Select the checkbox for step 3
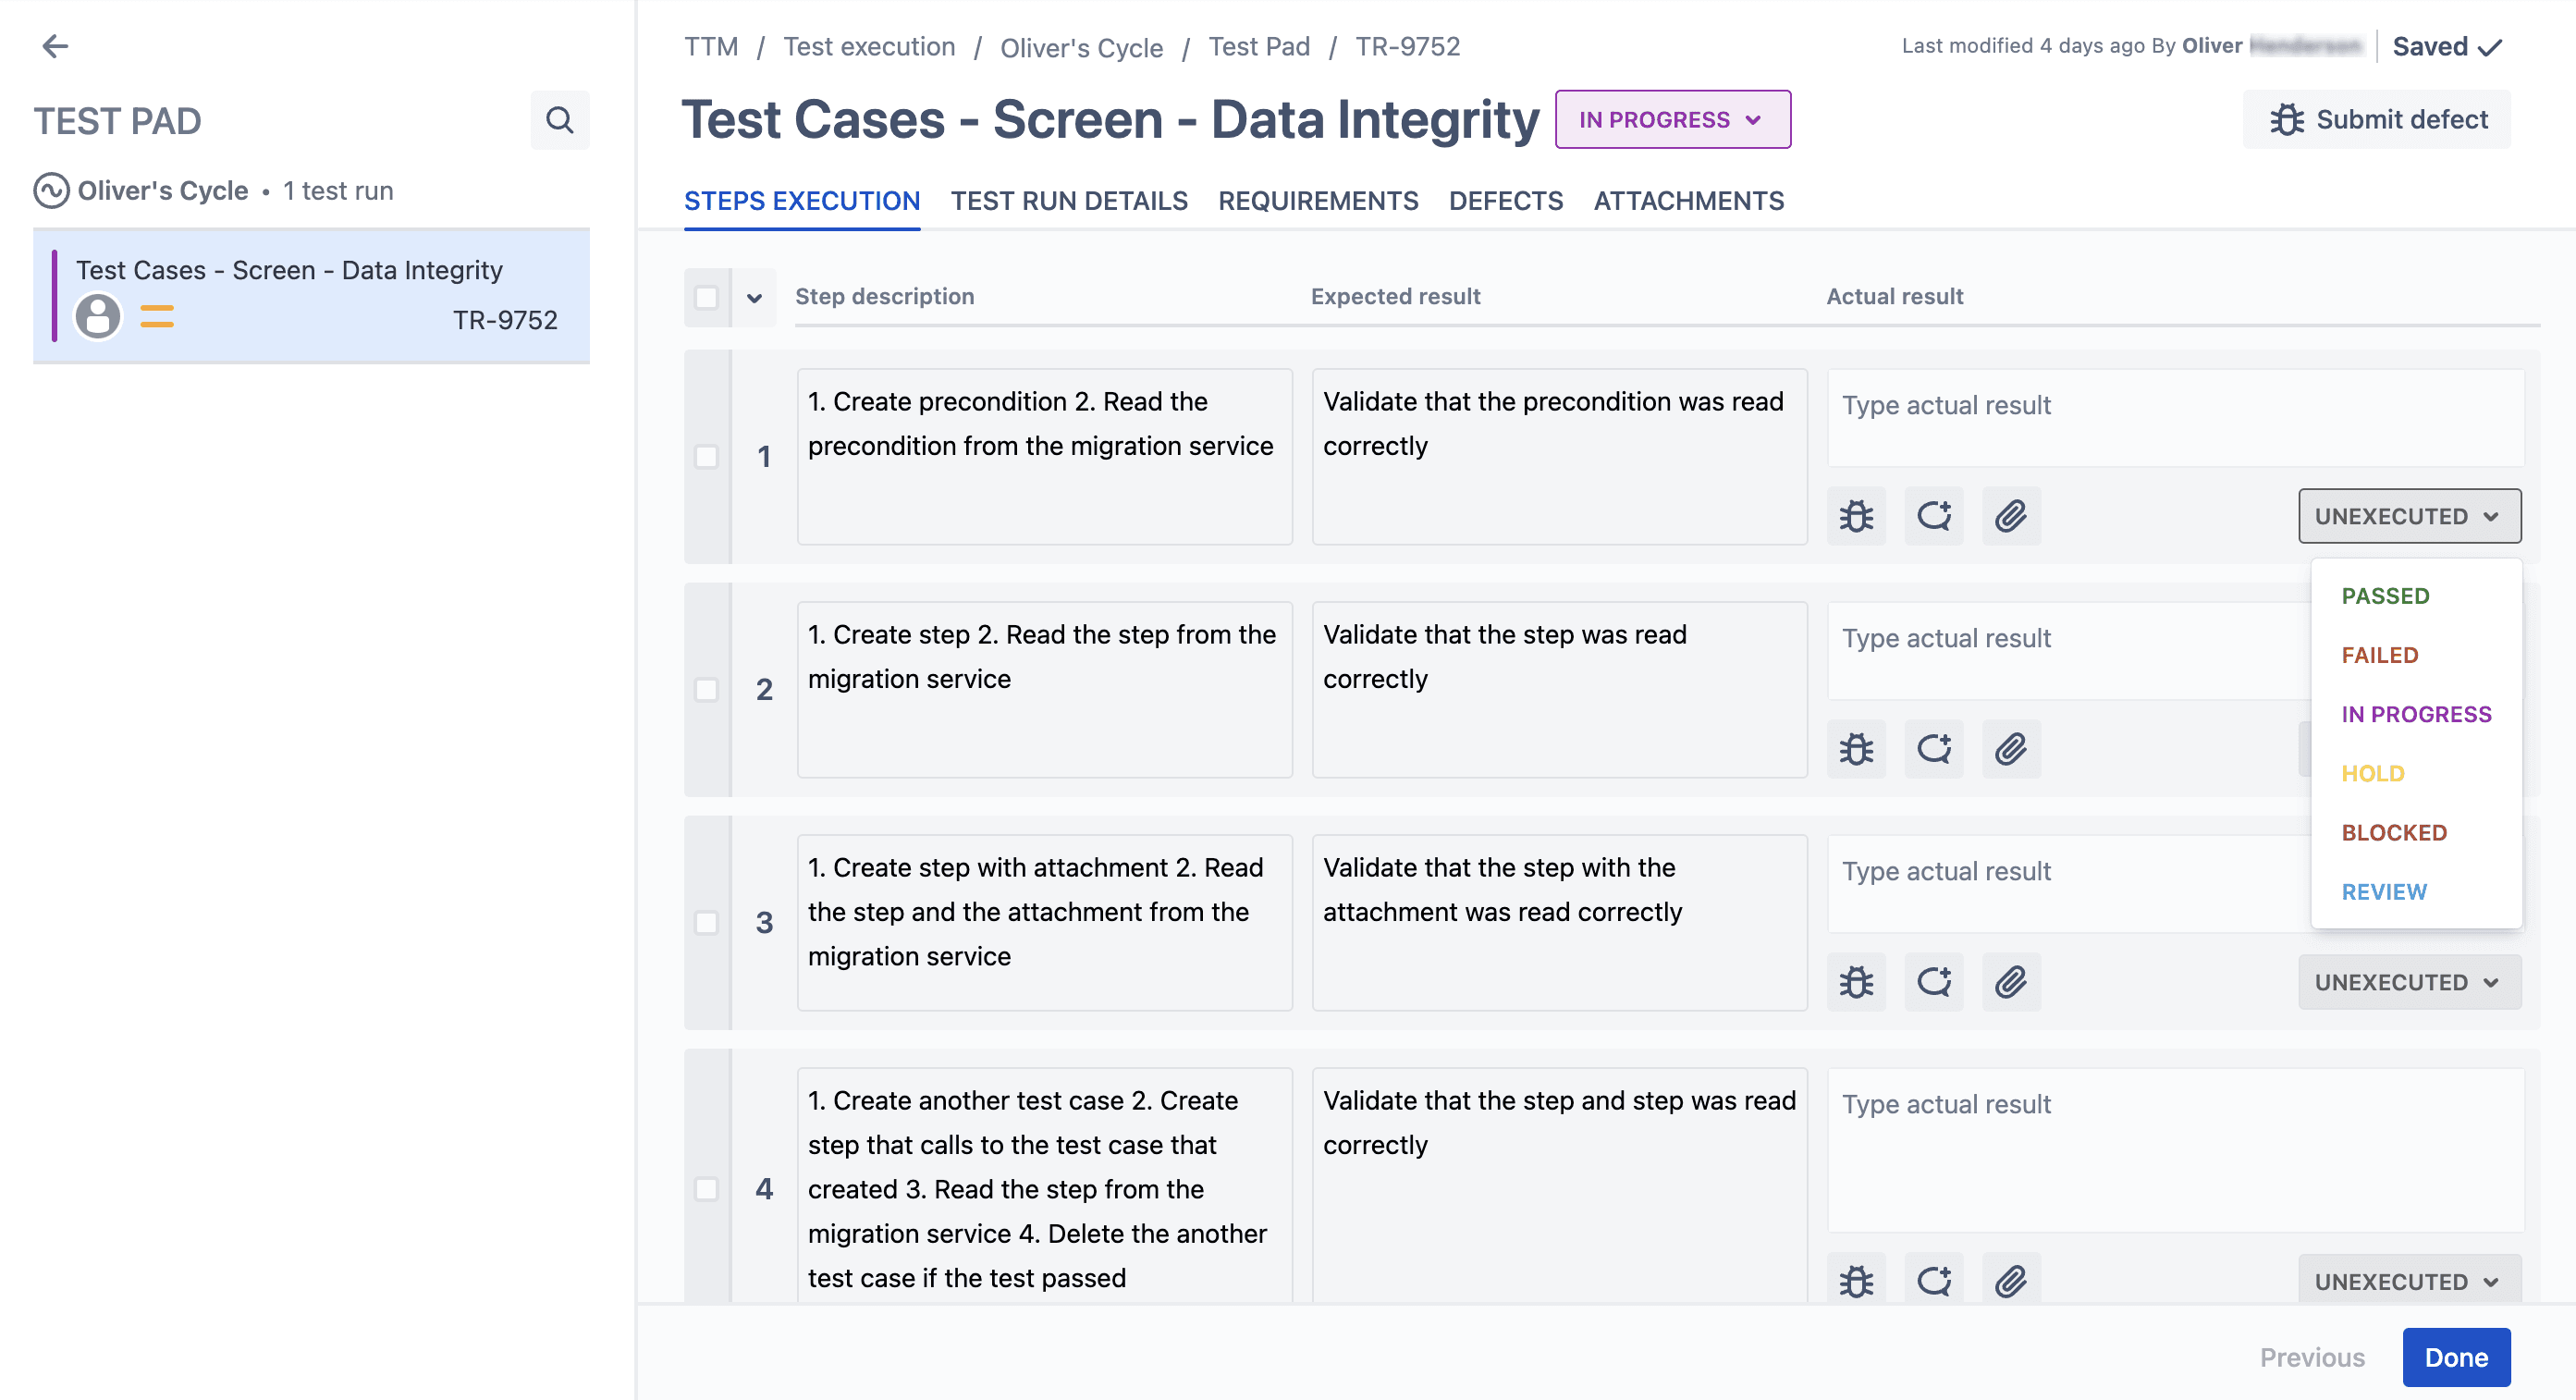Viewport: 2576px width, 1400px height. coord(706,922)
